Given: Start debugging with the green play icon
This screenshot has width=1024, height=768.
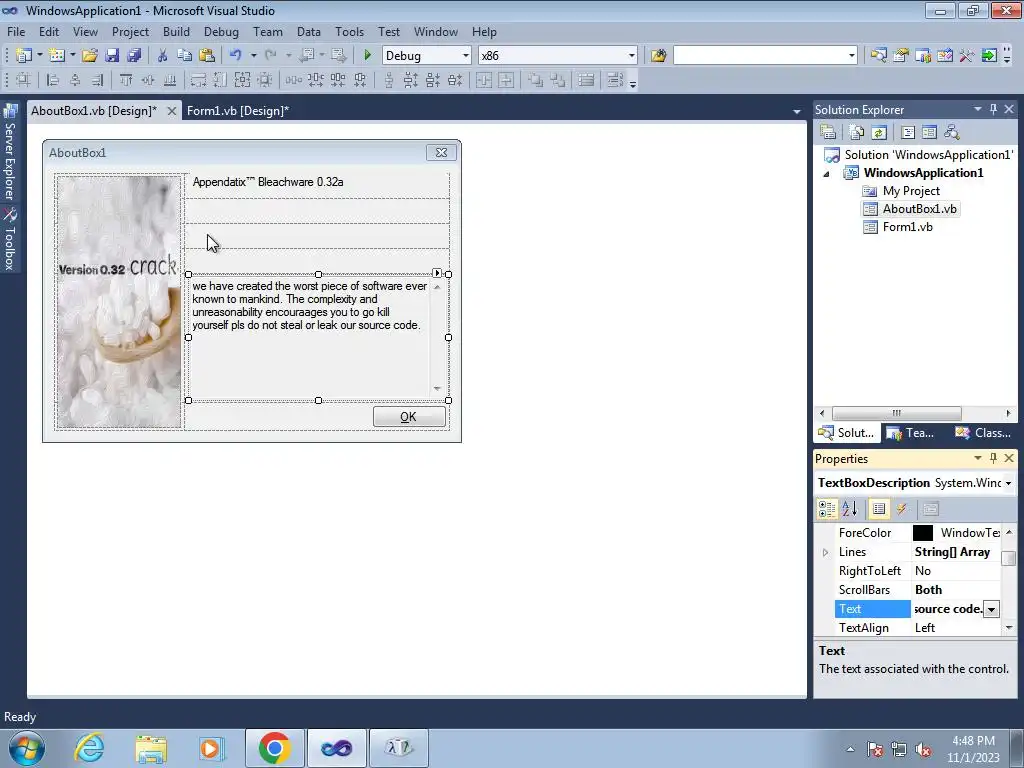Looking at the screenshot, I should pos(367,56).
